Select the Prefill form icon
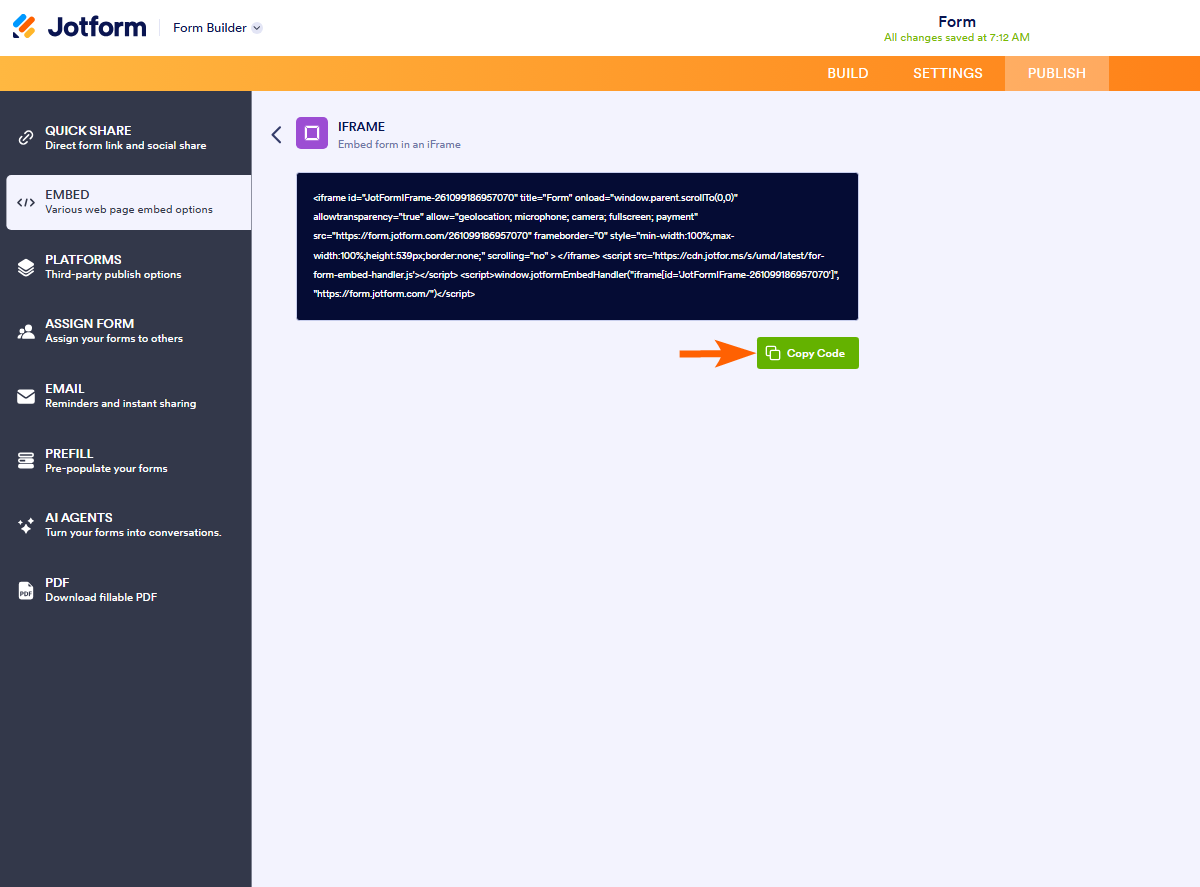This screenshot has height=887, width=1200. 26,461
